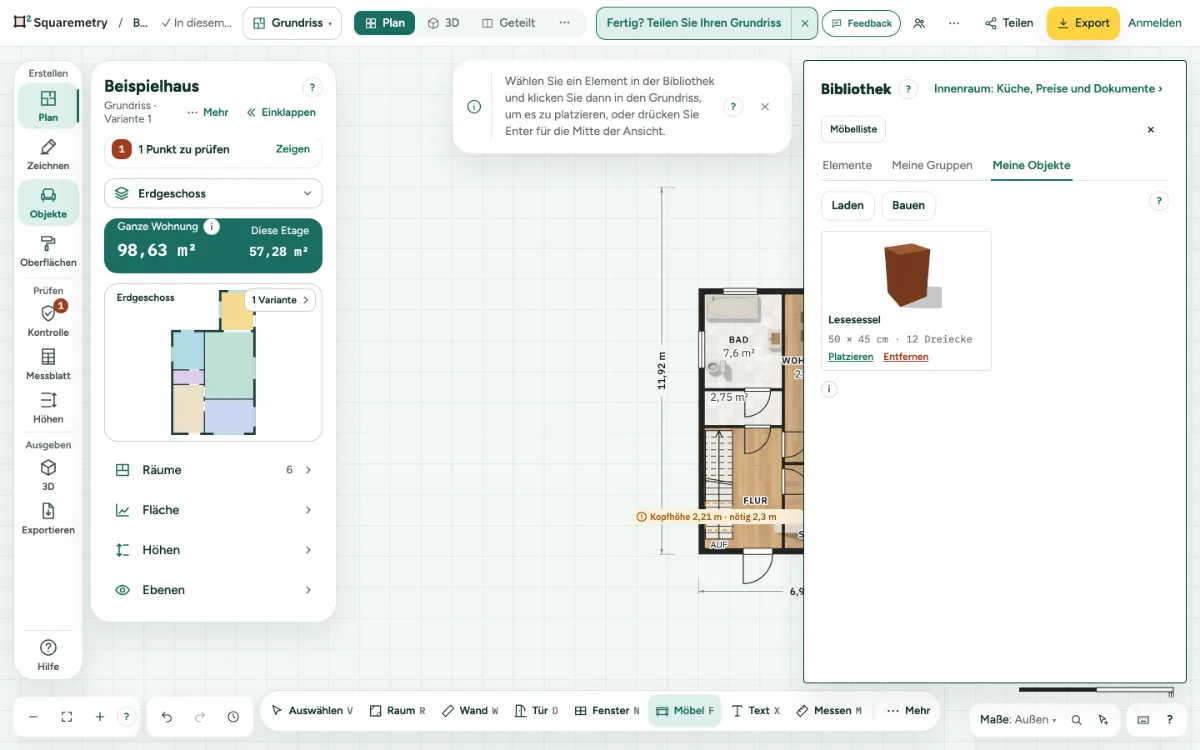
Task: Open the history clock icon
Action: (x=233, y=717)
